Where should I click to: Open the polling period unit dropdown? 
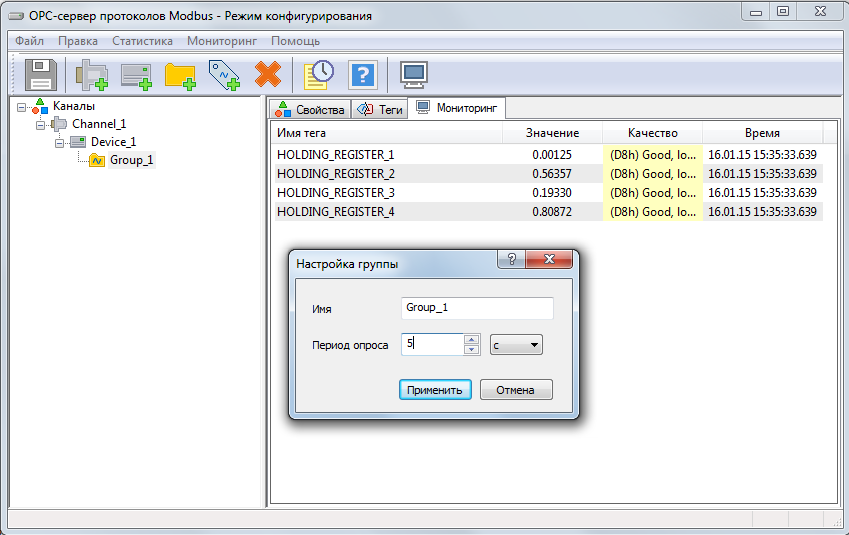coord(516,344)
